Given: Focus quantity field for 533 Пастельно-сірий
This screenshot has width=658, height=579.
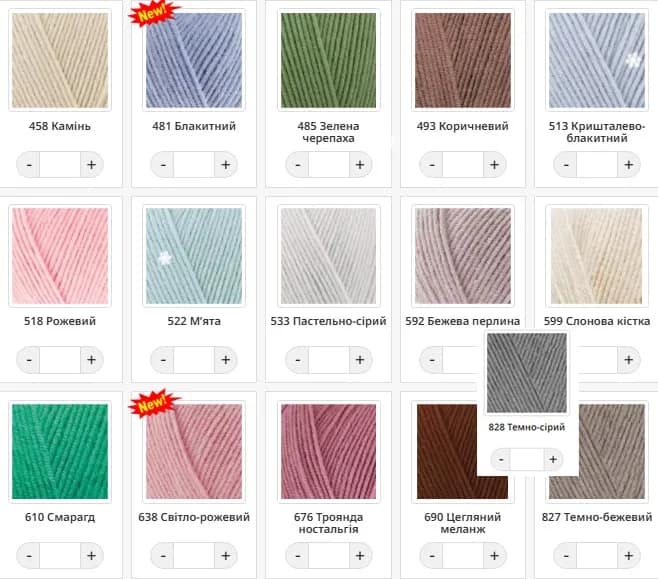Looking at the screenshot, I should tap(329, 360).
